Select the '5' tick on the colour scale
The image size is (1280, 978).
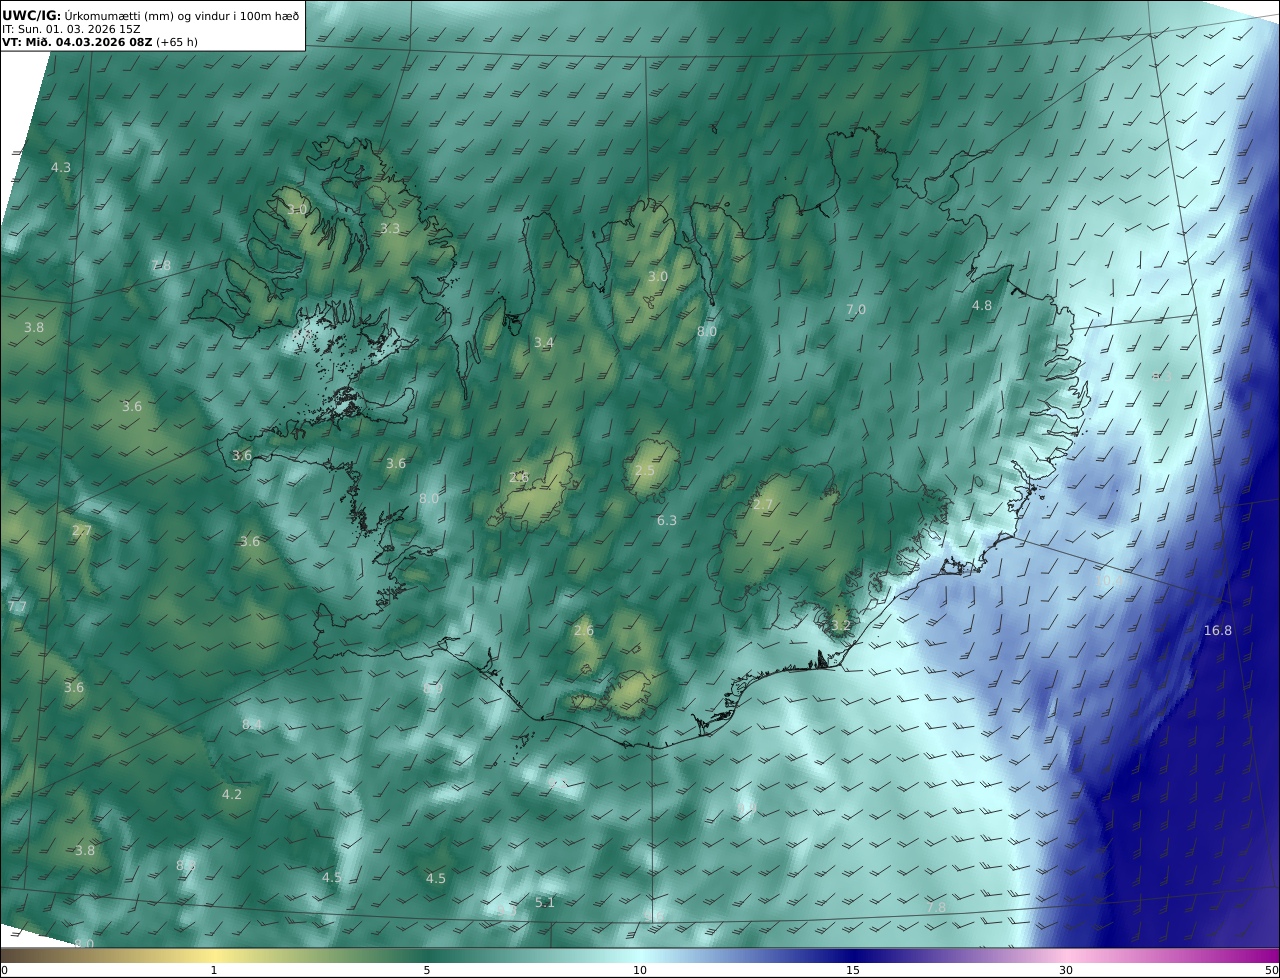pos(427,970)
